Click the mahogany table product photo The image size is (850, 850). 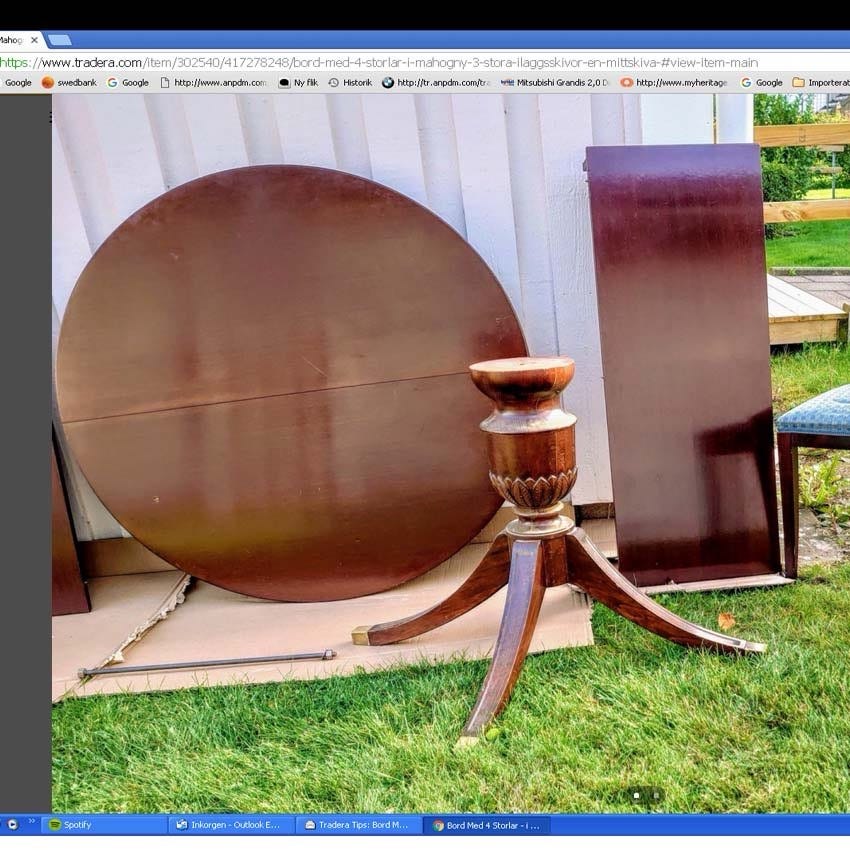pos(450,453)
